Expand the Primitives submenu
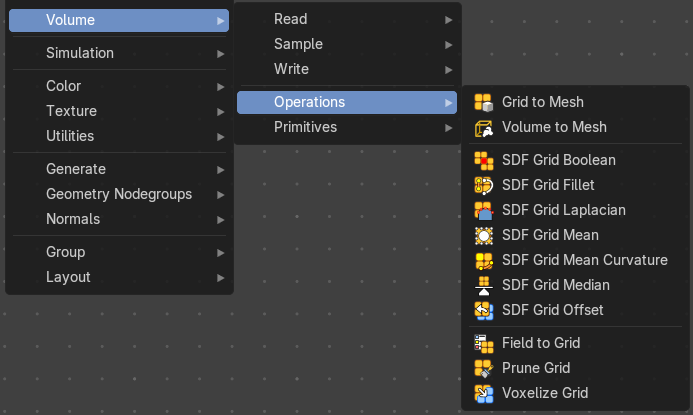The image size is (693, 415). pyautogui.click(x=347, y=127)
